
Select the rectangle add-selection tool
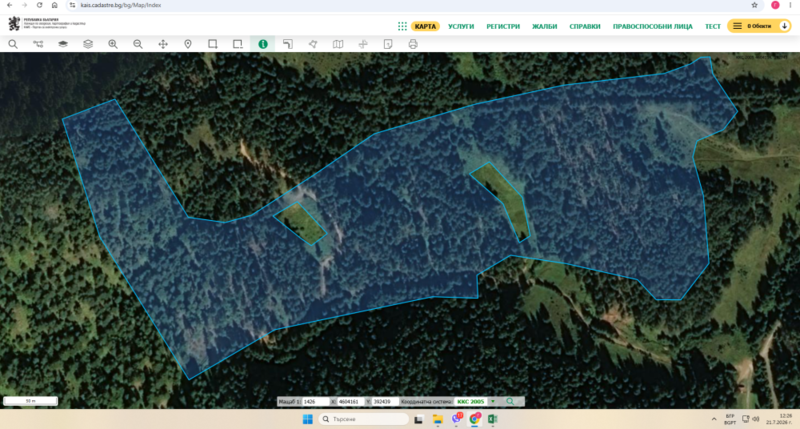pyautogui.click(x=213, y=44)
